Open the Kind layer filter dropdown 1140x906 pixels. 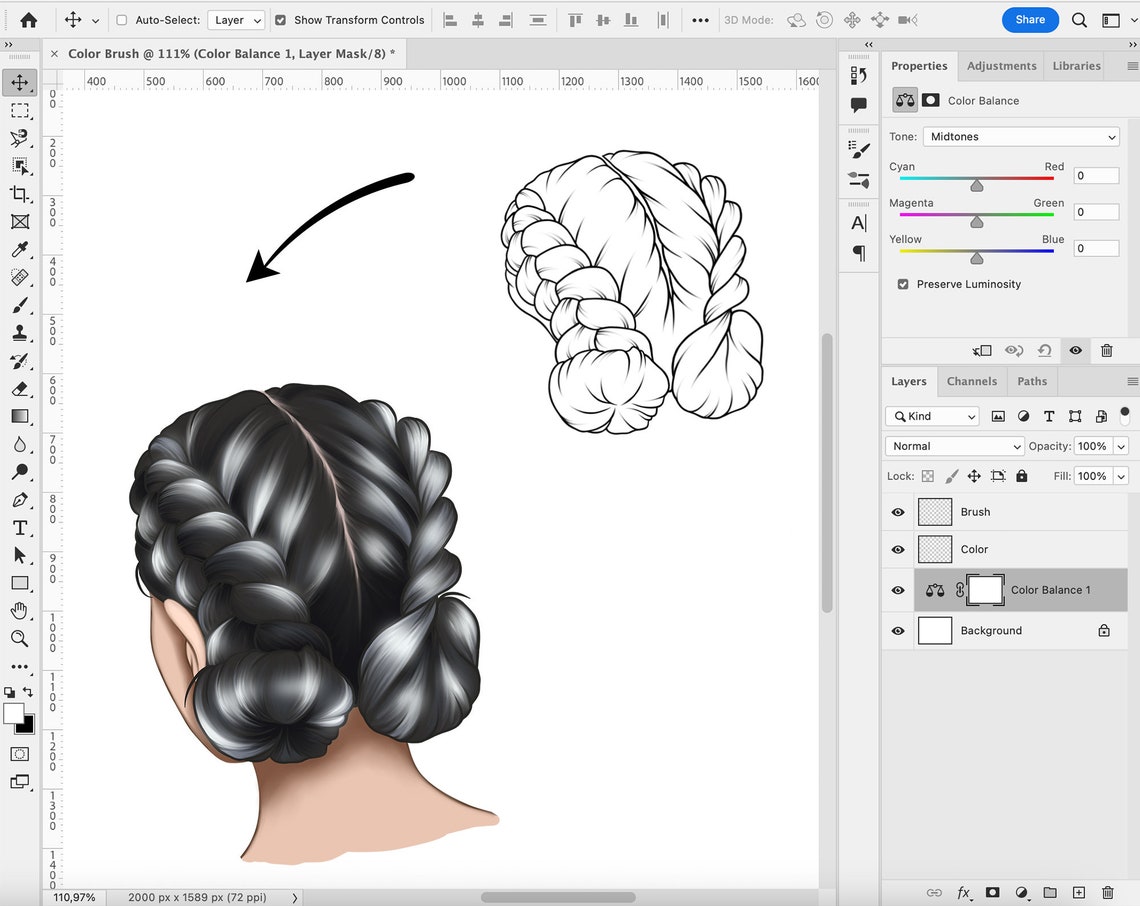pos(931,416)
